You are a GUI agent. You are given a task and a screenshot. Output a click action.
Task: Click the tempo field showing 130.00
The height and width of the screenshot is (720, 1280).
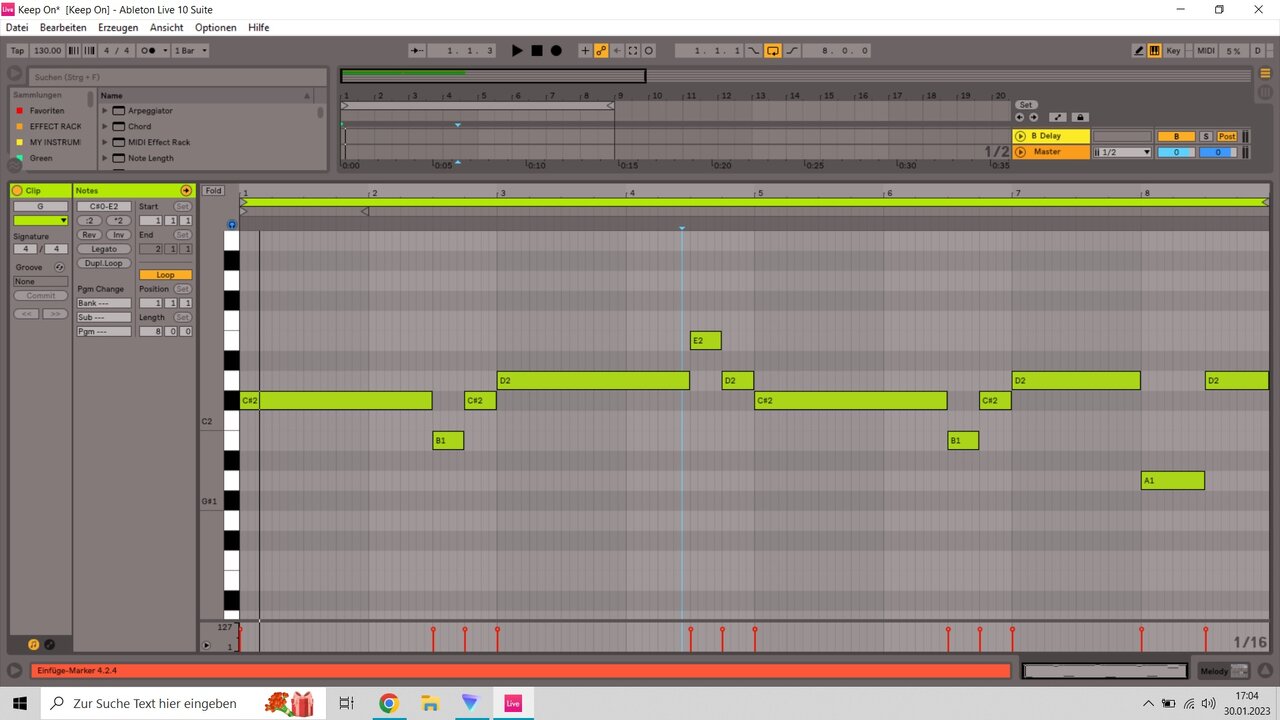tap(47, 50)
